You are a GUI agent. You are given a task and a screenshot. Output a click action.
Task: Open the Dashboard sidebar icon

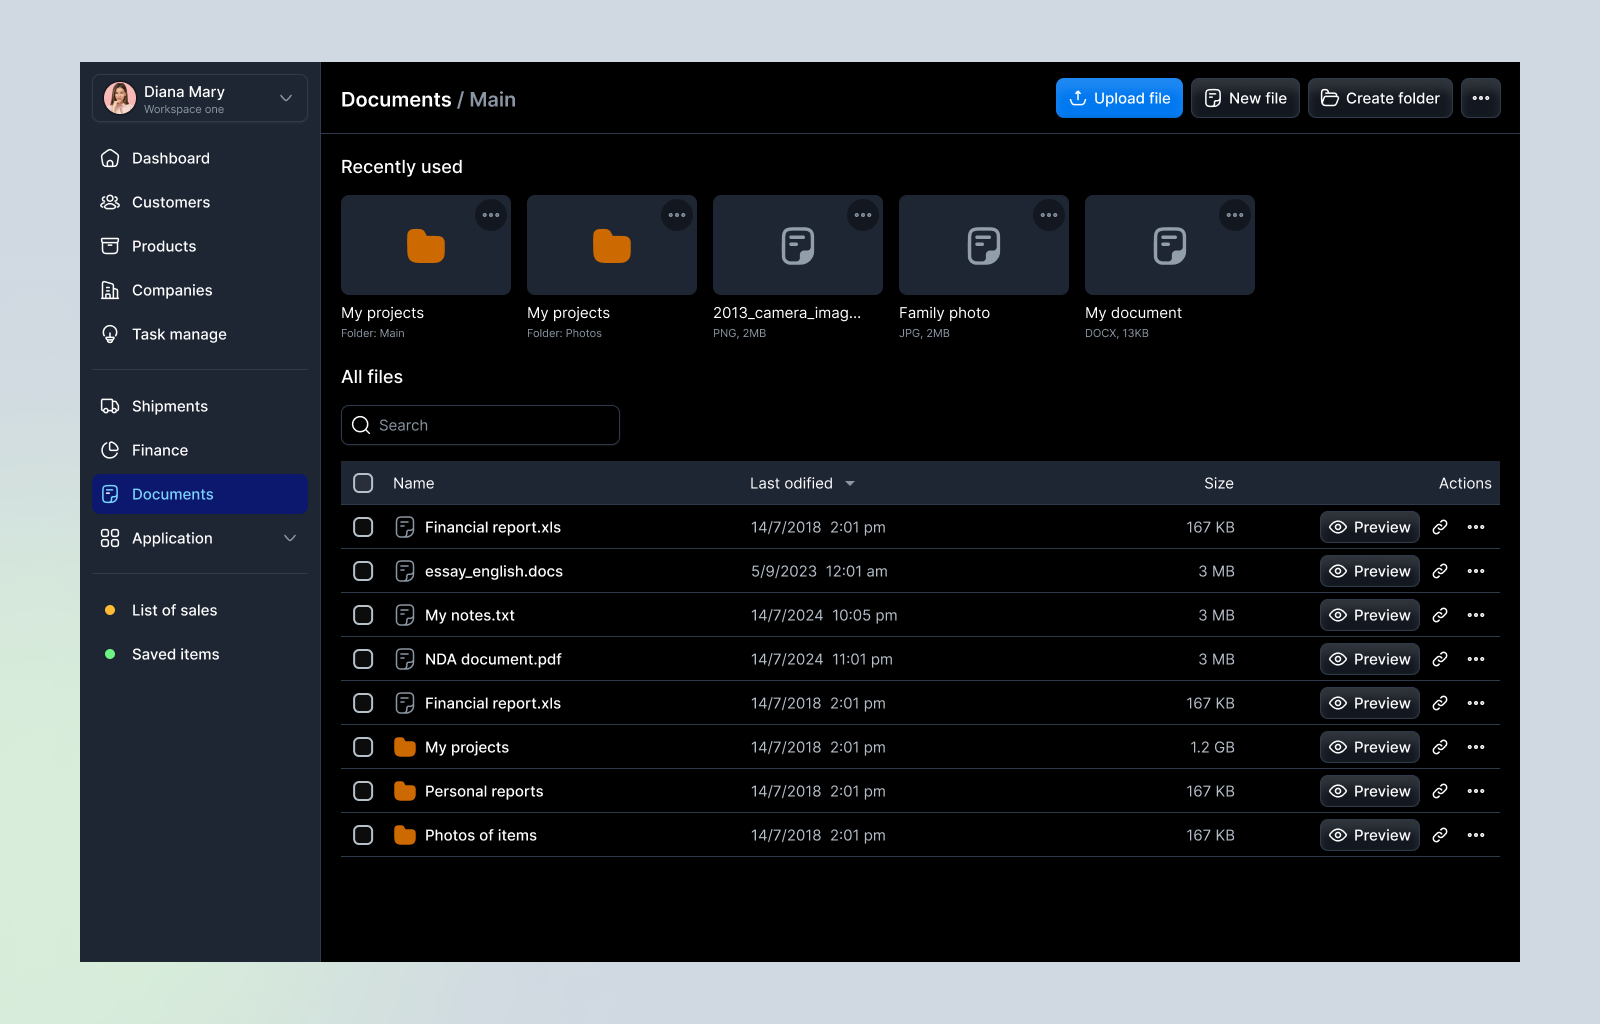click(110, 158)
